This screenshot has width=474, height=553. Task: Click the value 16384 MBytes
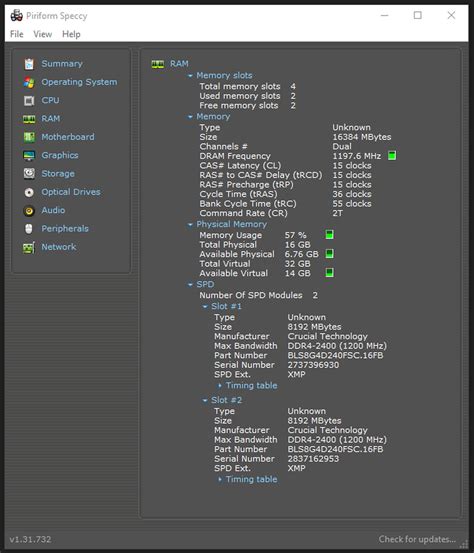pos(362,137)
